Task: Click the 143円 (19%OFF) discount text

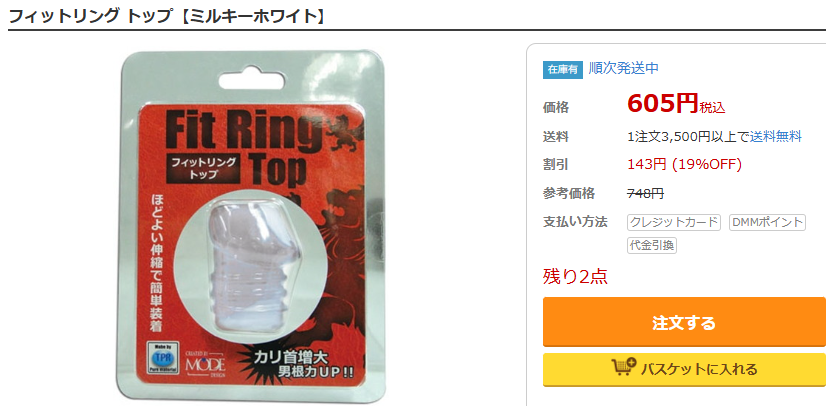Action: point(684,165)
